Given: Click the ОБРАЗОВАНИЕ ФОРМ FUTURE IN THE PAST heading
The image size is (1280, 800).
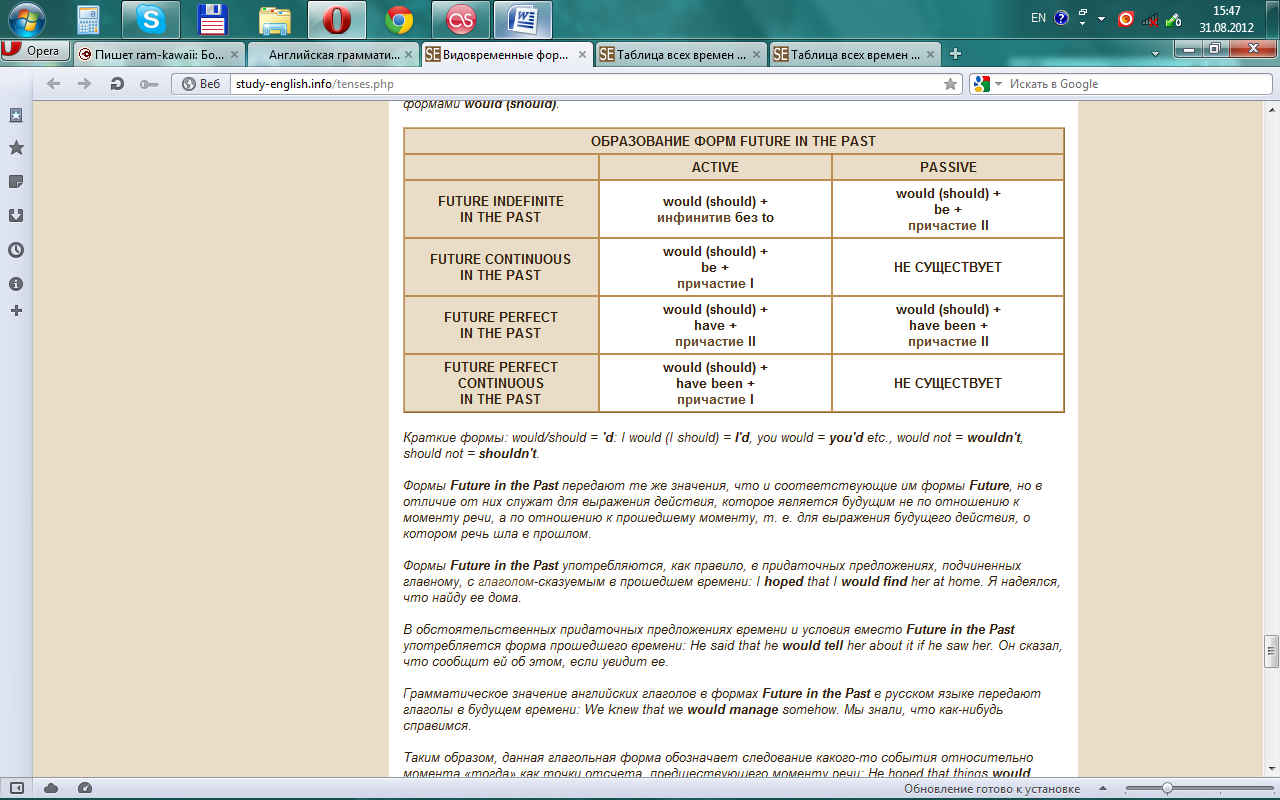Looking at the screenshot, I should tap(733, 141).
